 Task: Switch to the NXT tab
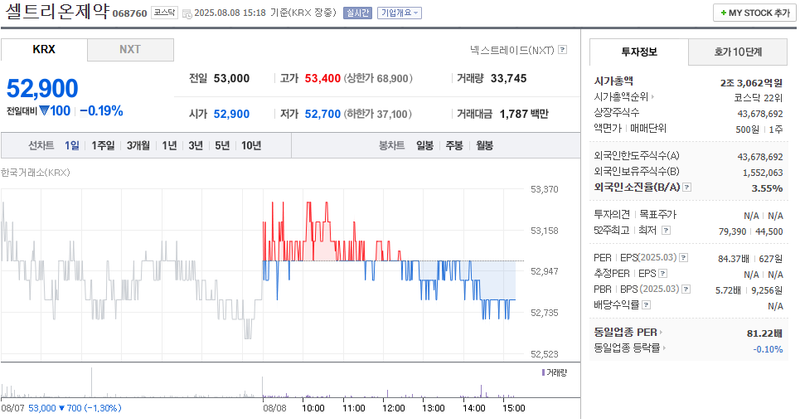point(130,50)
